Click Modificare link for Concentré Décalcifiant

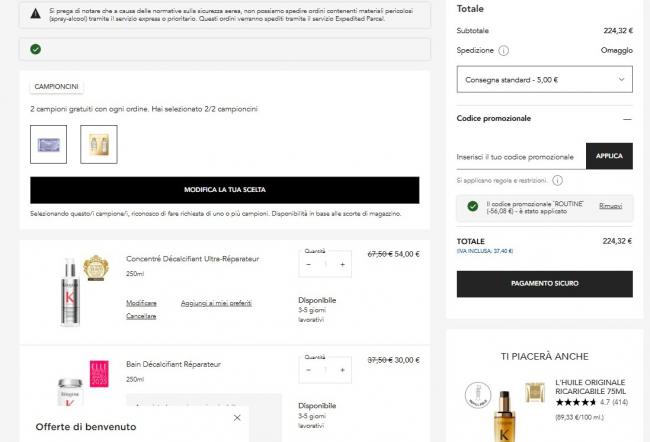[x=141, y=303]
